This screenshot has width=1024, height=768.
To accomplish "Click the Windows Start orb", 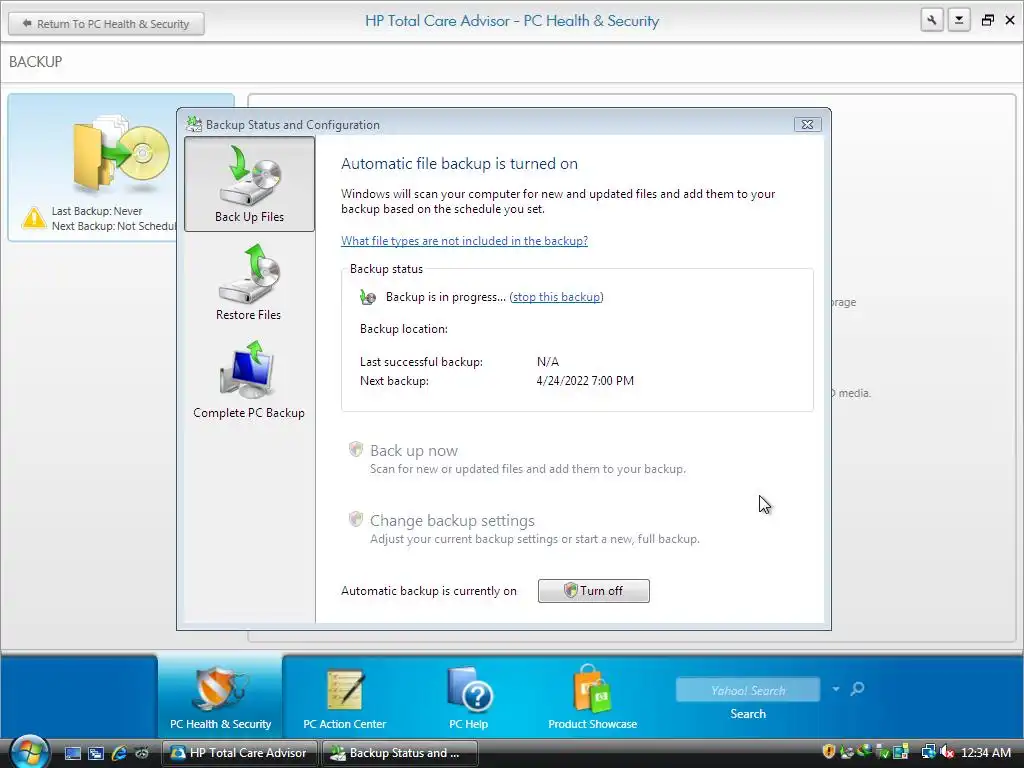I will click(x=29, y=752).
